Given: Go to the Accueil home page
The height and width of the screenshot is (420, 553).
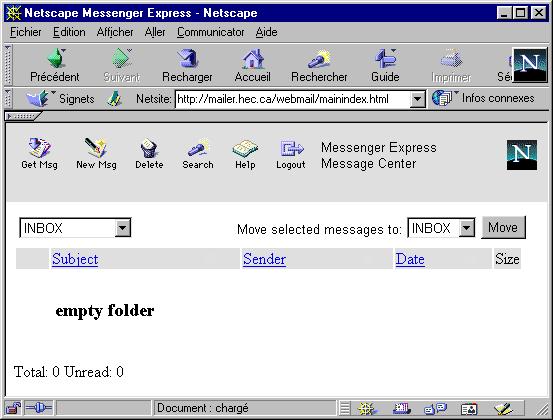Looking at the screenshot, I should (x=253, y=66).
